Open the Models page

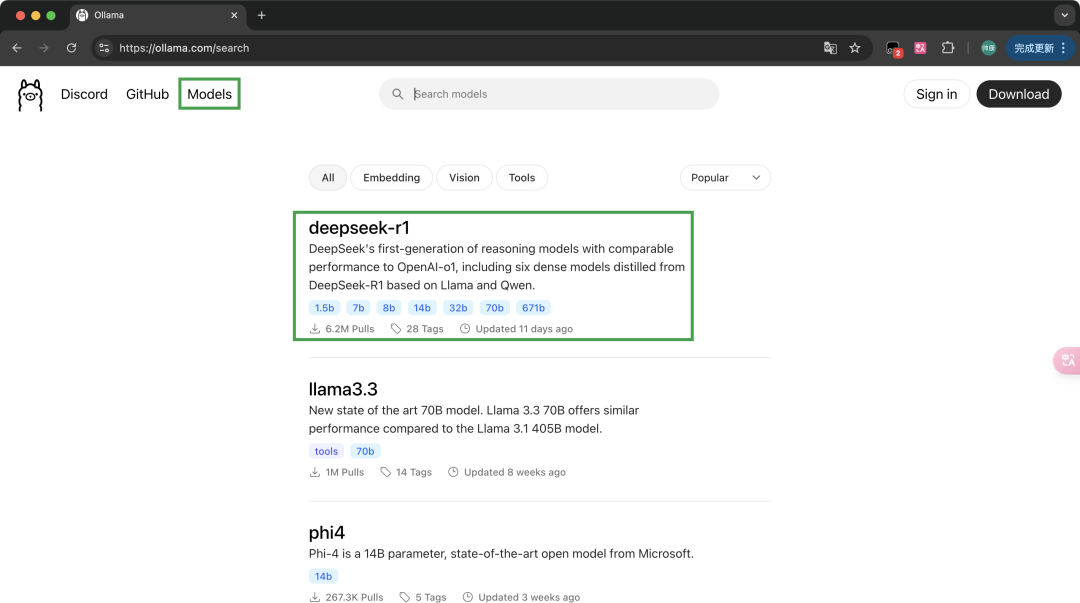209,94
